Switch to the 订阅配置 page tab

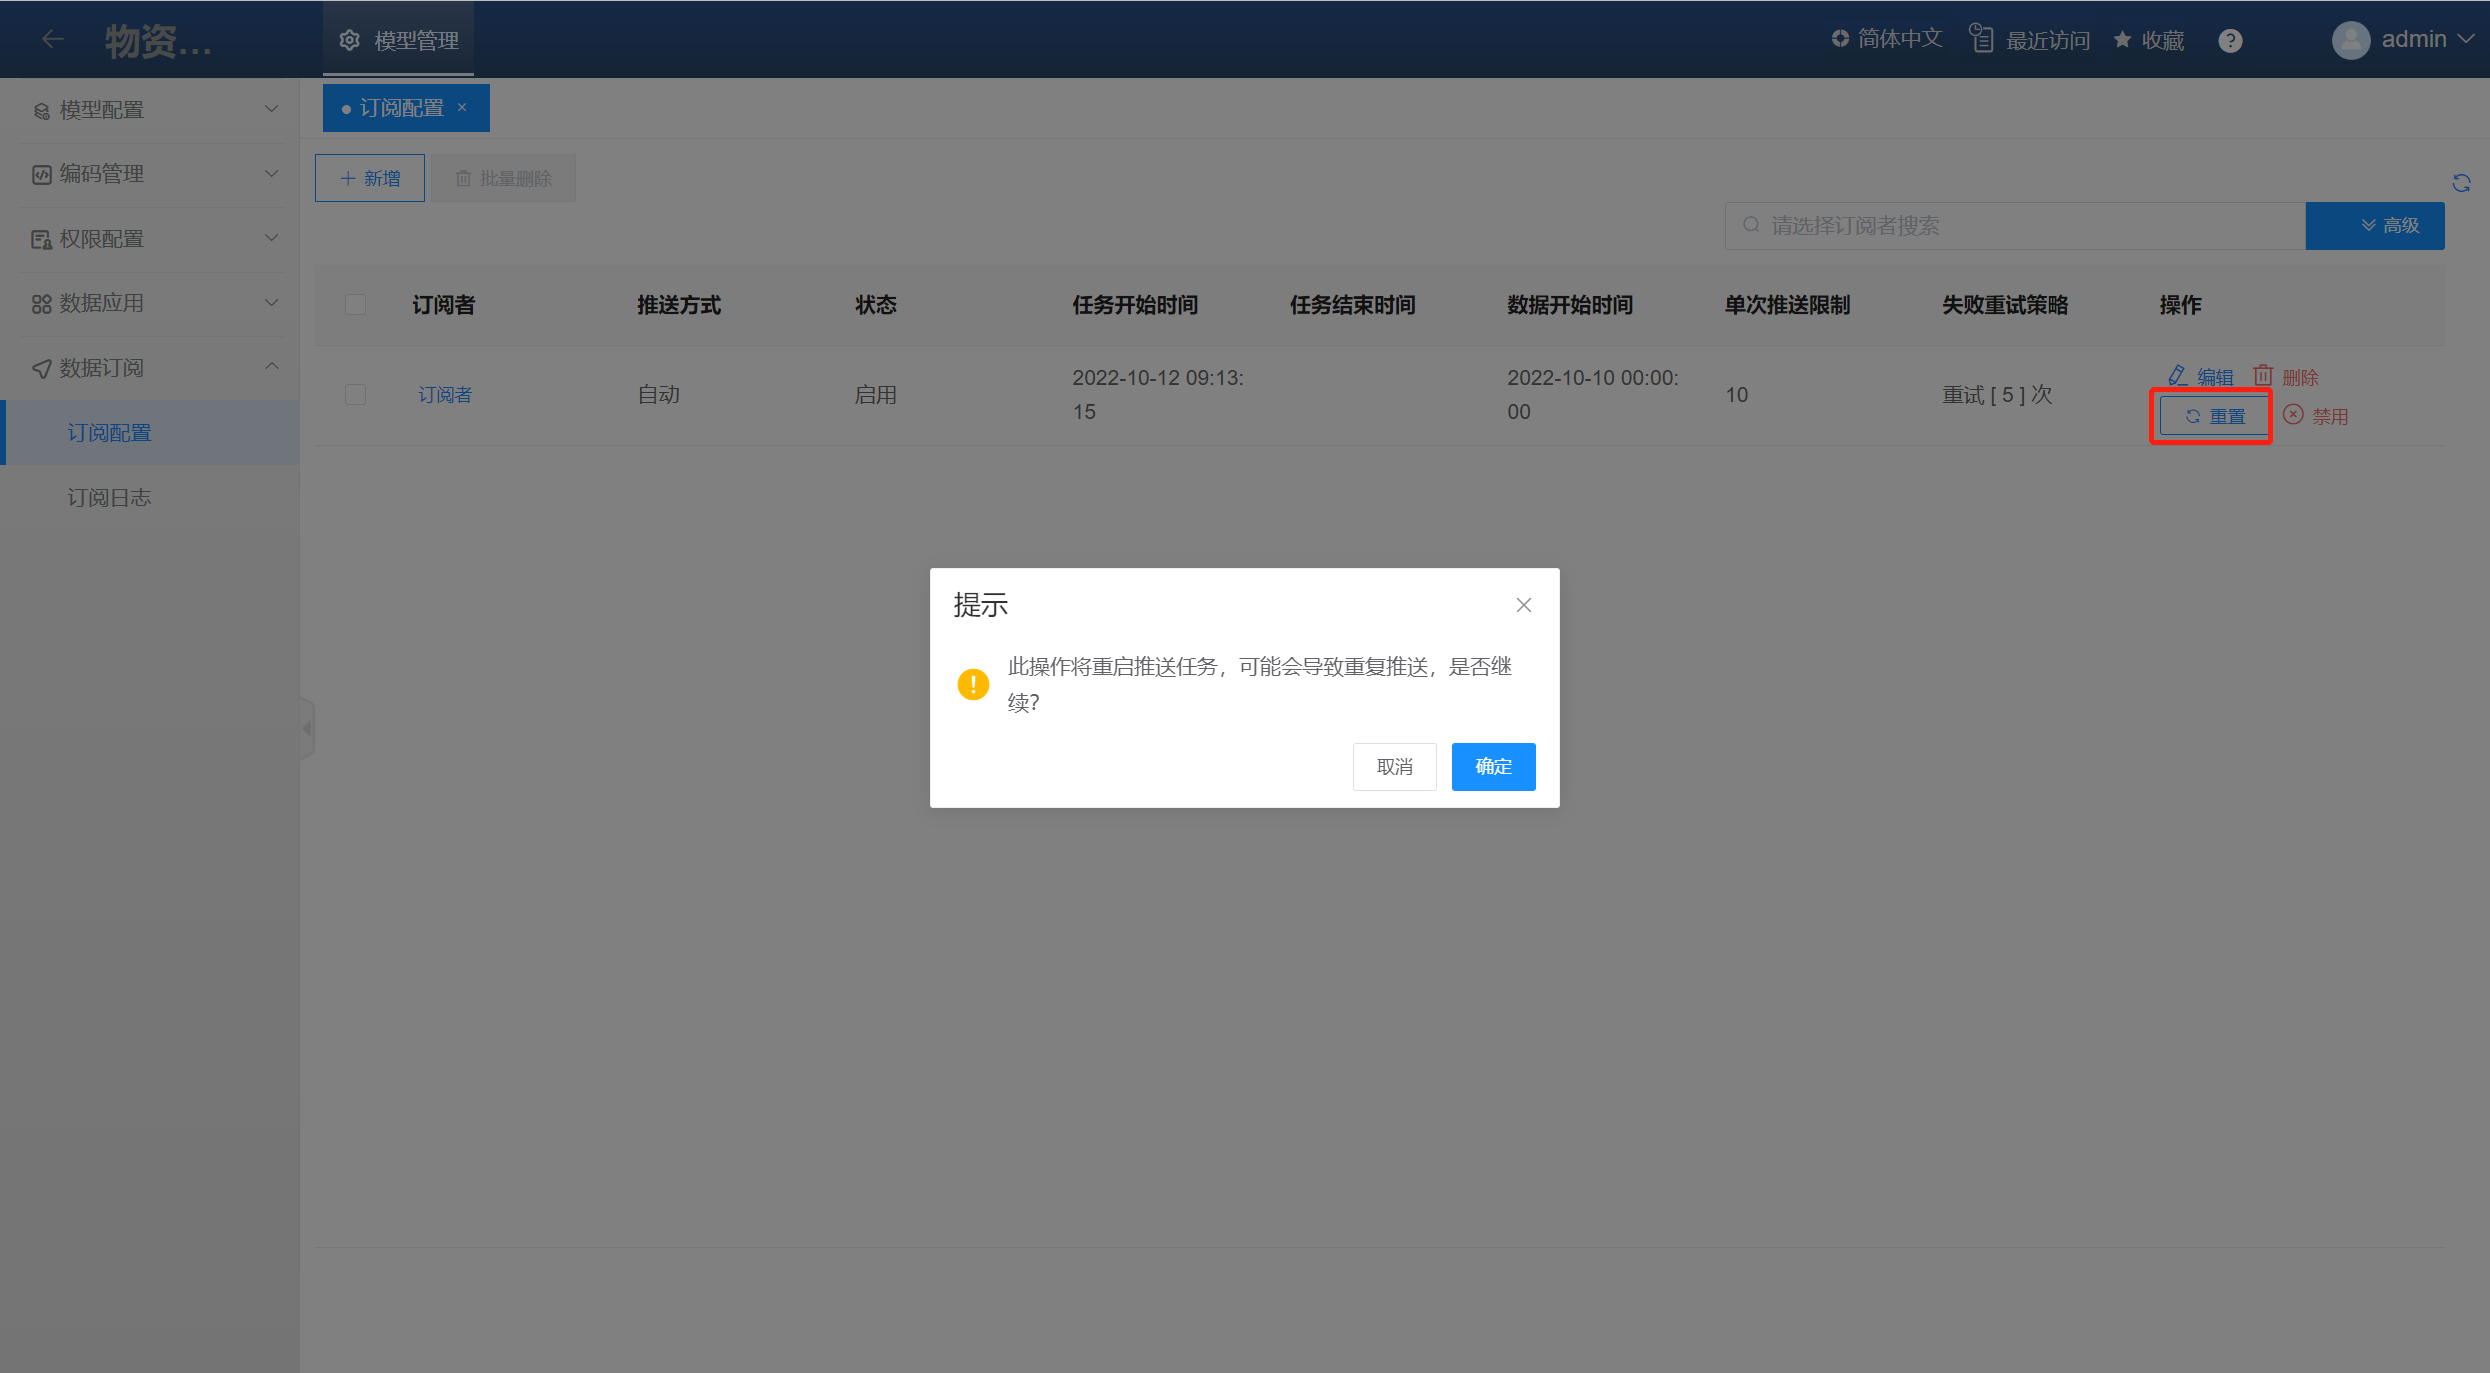click(x=401, y=108)
